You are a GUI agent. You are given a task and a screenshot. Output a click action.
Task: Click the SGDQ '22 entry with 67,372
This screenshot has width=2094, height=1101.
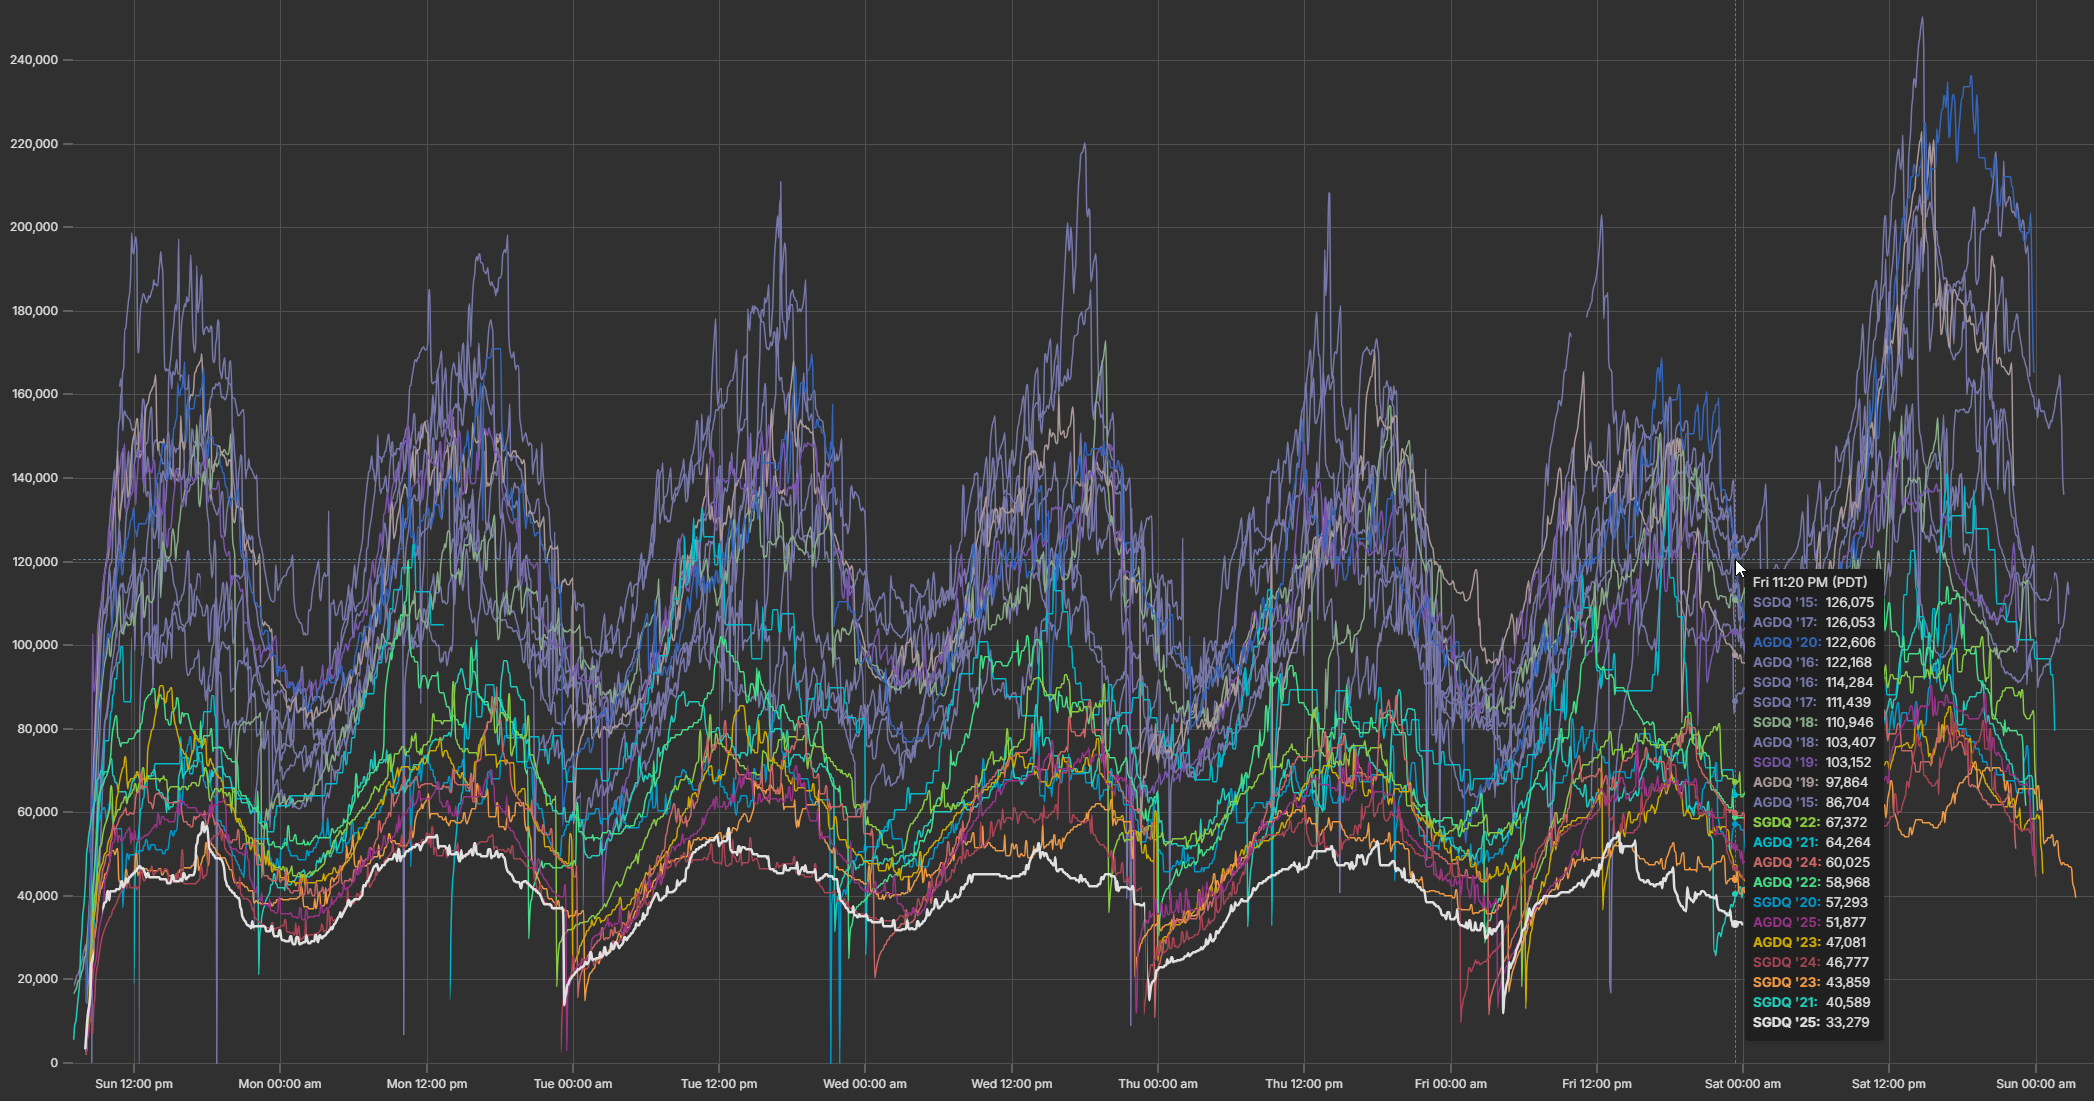(x=1811, y=822)
